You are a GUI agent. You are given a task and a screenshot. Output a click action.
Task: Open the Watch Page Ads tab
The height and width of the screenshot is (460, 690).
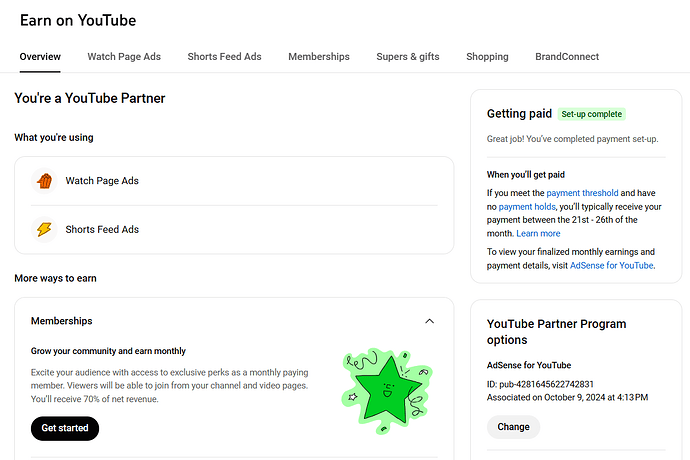(124, 57)
